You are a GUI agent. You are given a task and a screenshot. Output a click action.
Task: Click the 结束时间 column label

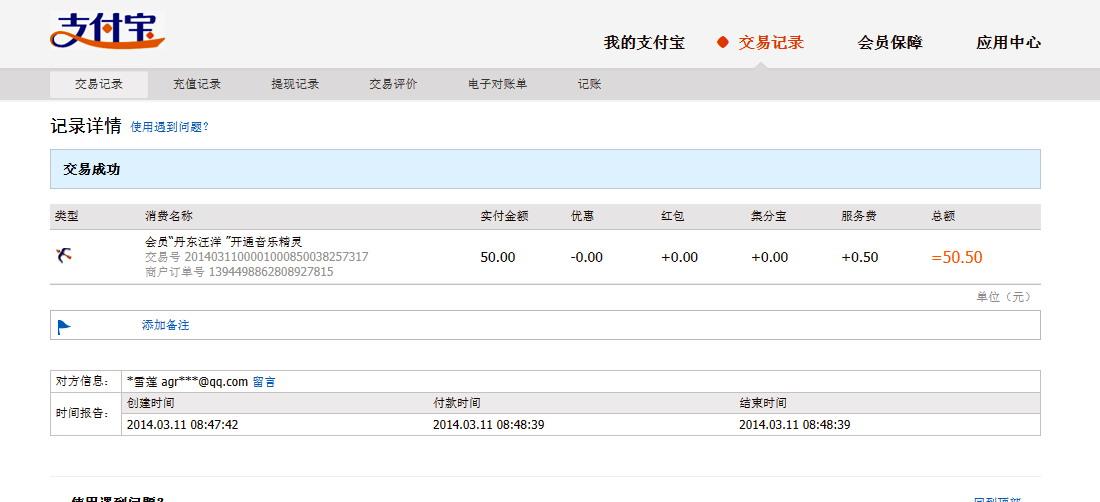point(763,403)
